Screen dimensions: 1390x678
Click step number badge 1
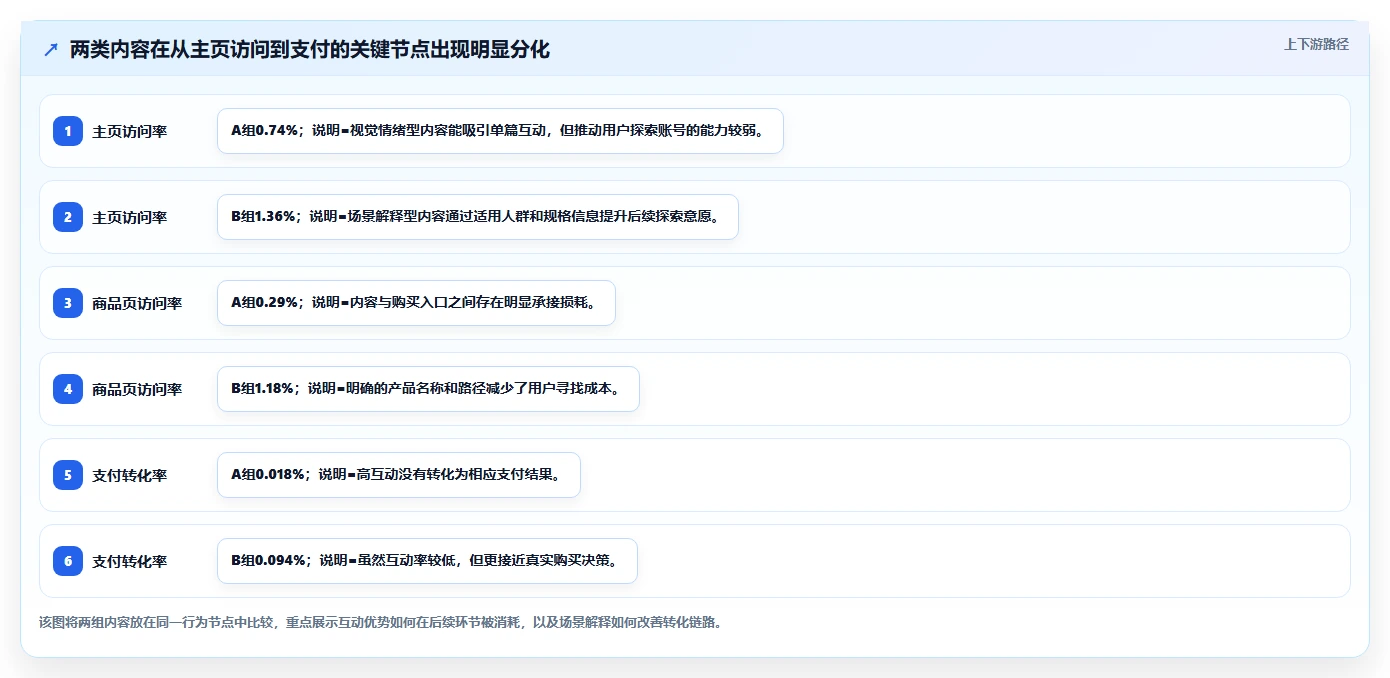coord(68,131)
